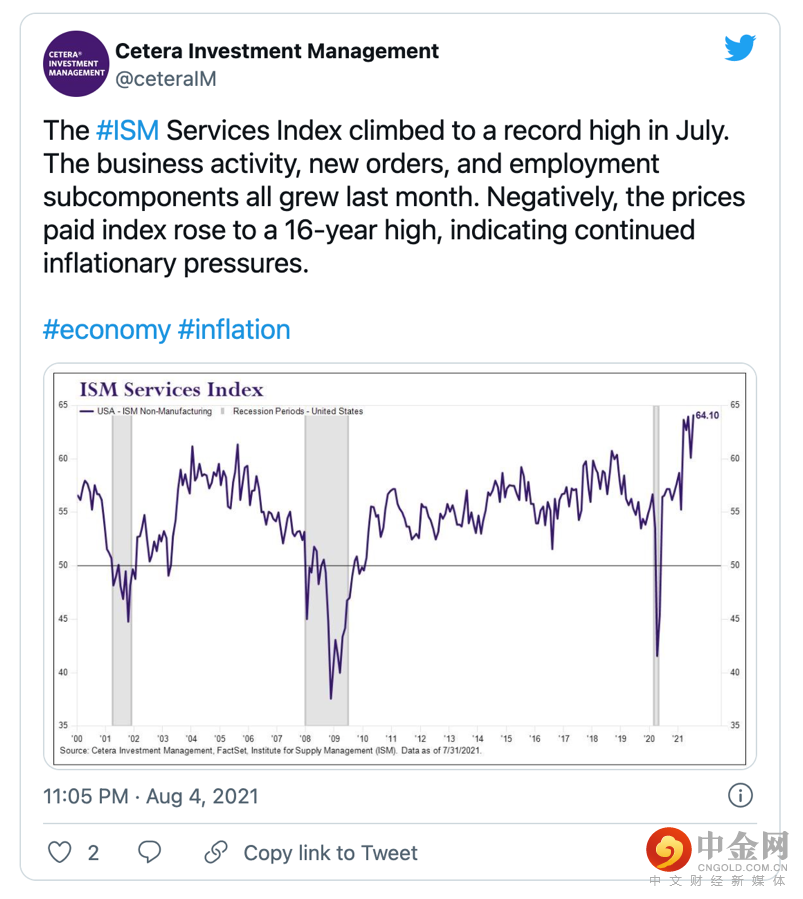The image size is (803, 899).
Task: Click the orange 中金网 logo icon
Action: 668,849
